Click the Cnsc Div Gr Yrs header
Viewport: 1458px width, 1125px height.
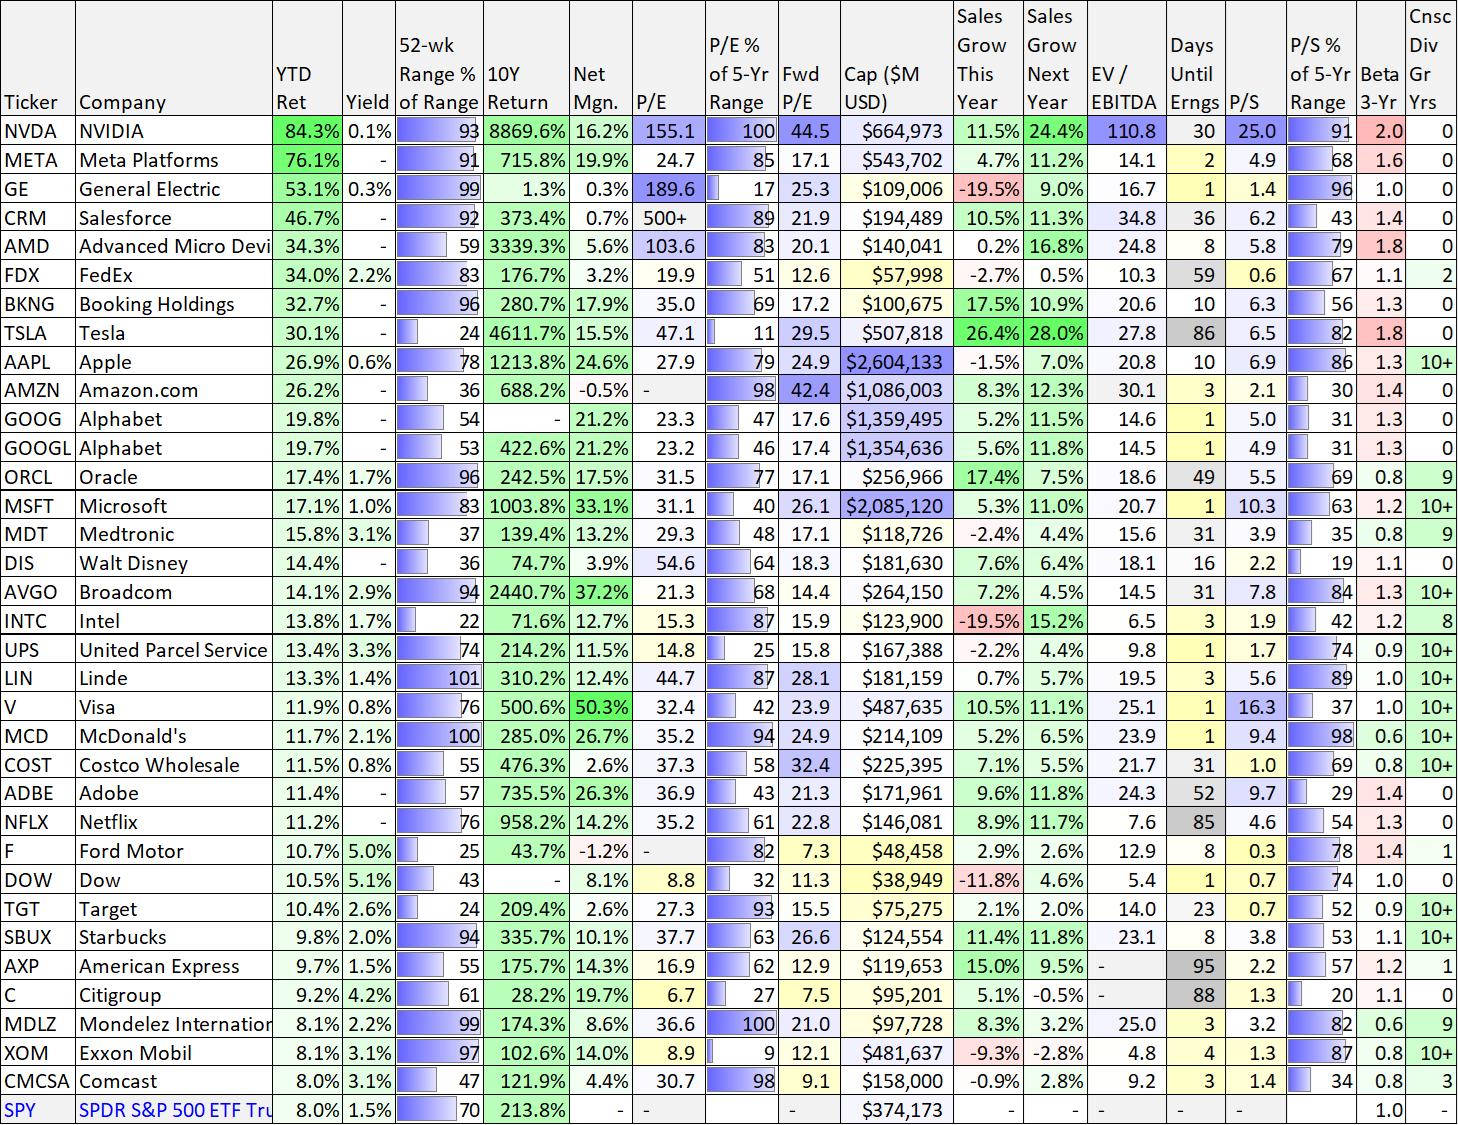(x=1431, y=58)
